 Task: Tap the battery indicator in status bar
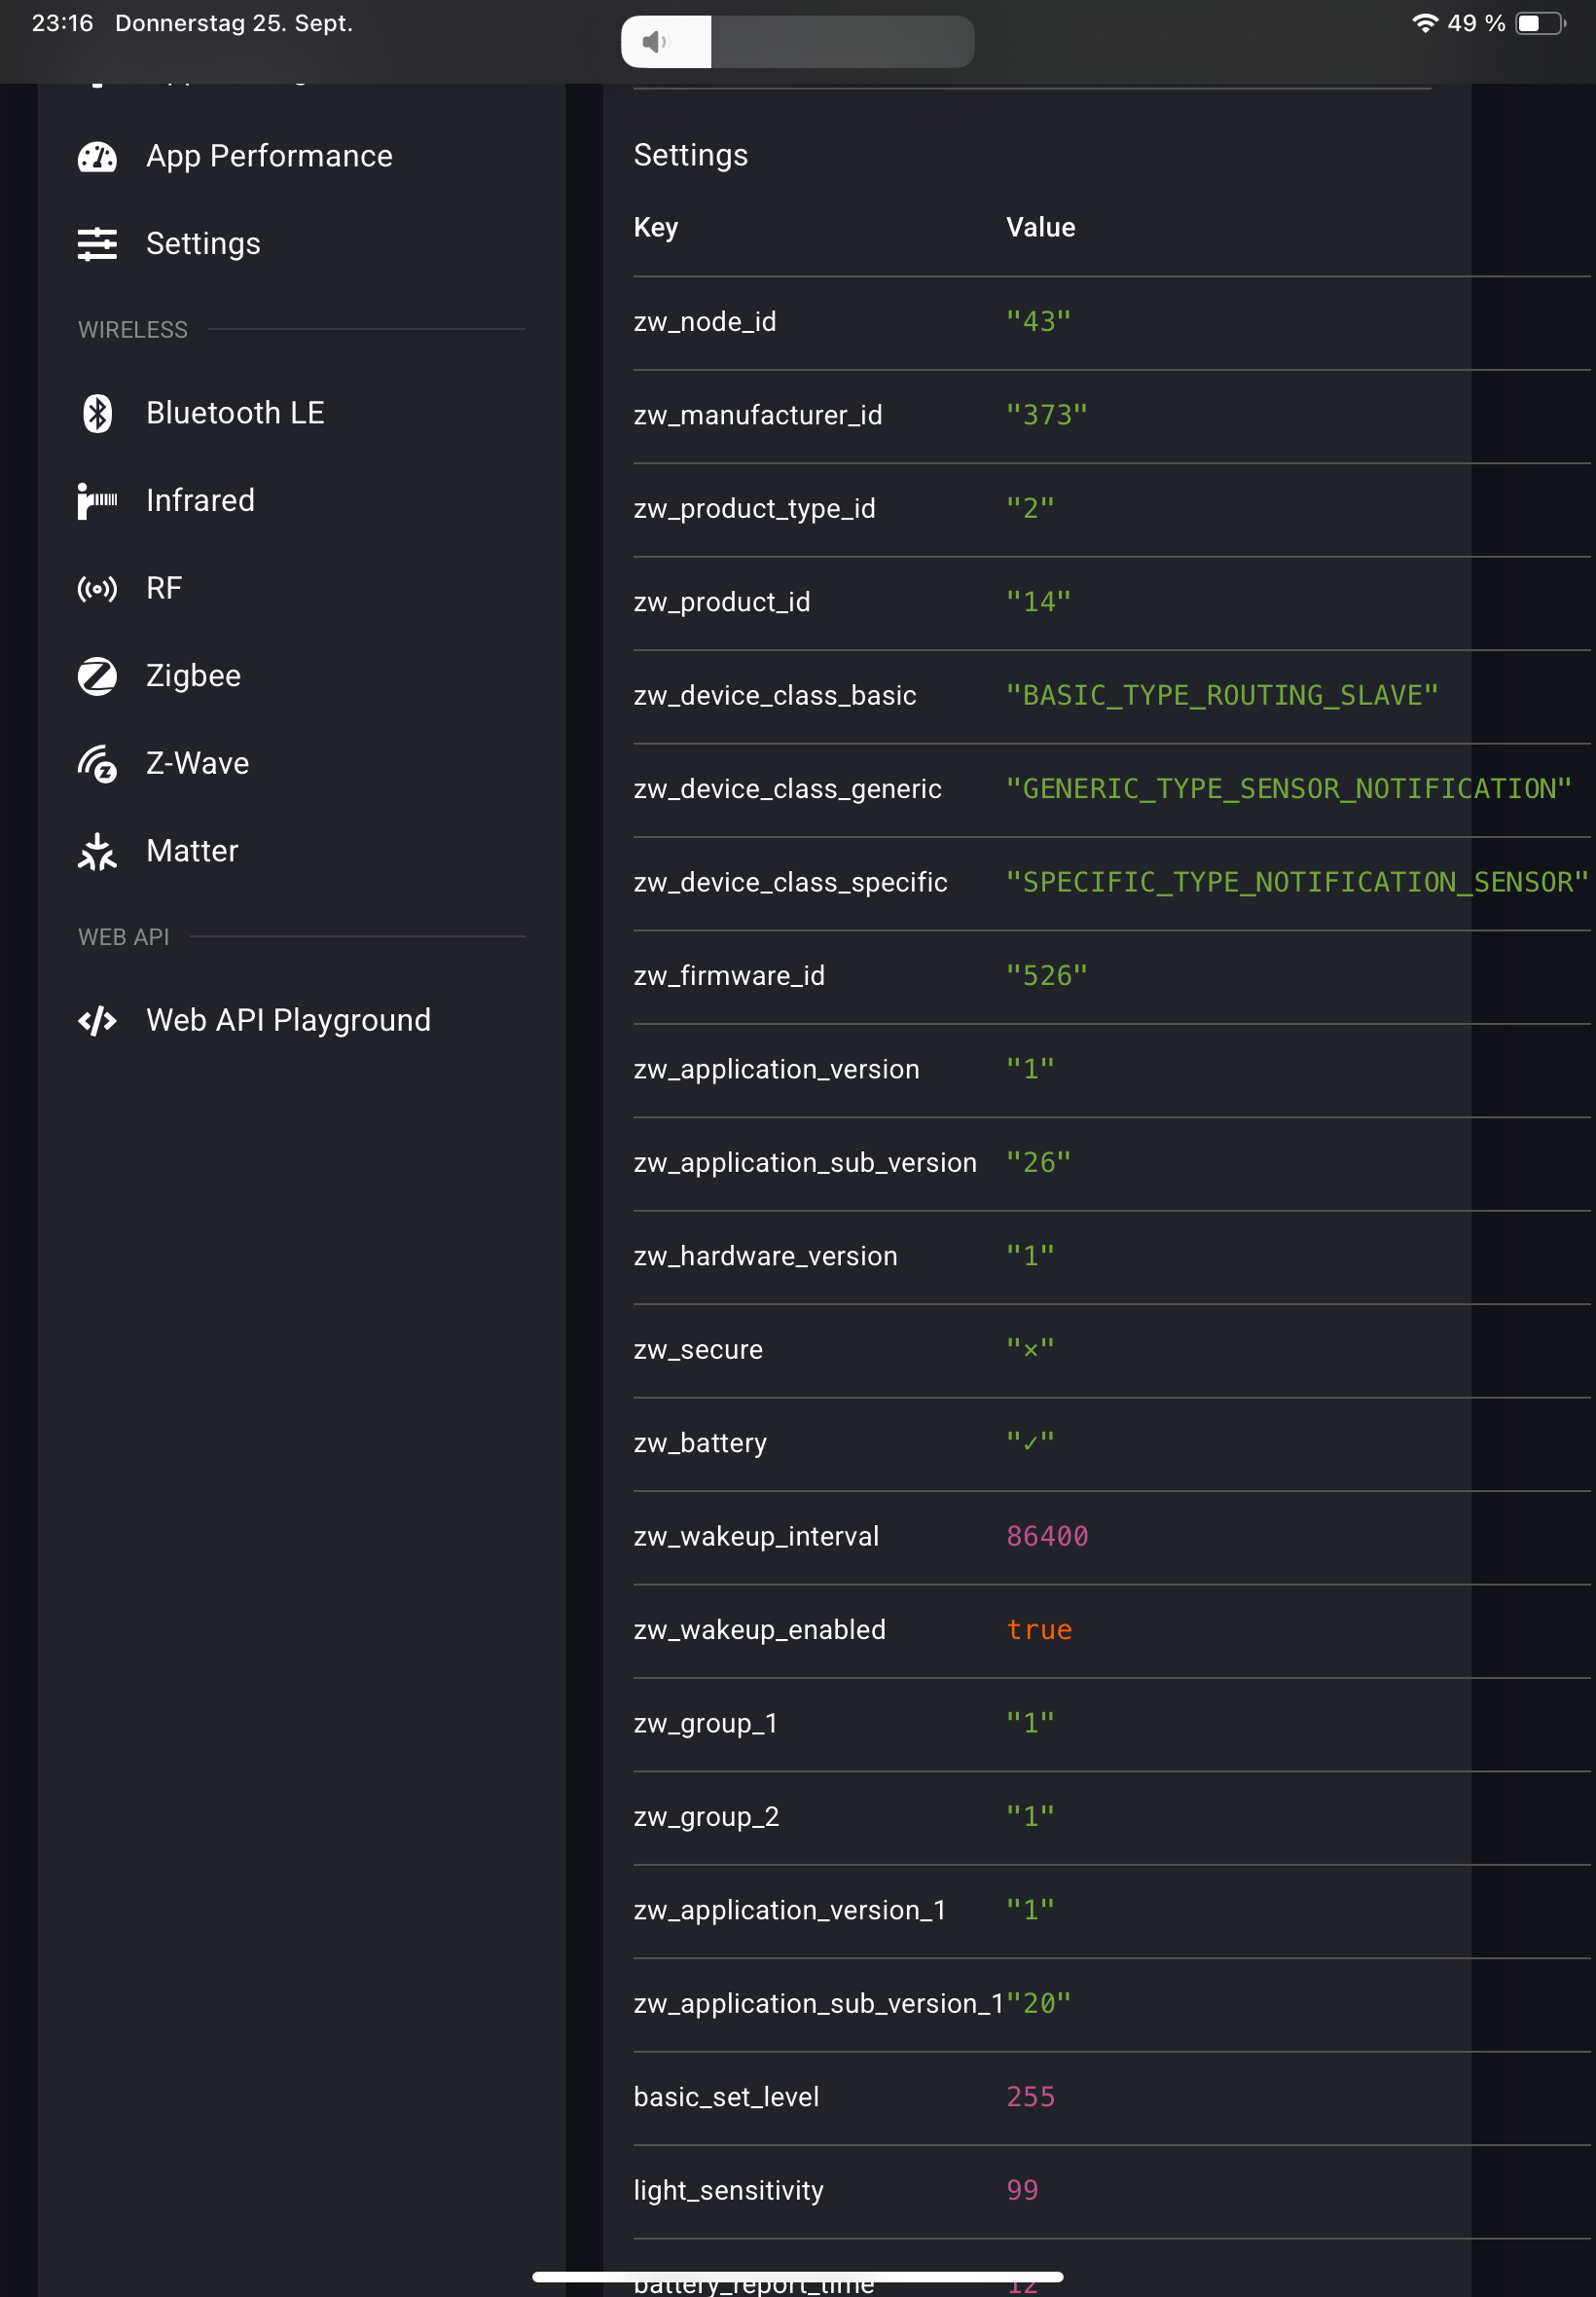[1539, 24]
